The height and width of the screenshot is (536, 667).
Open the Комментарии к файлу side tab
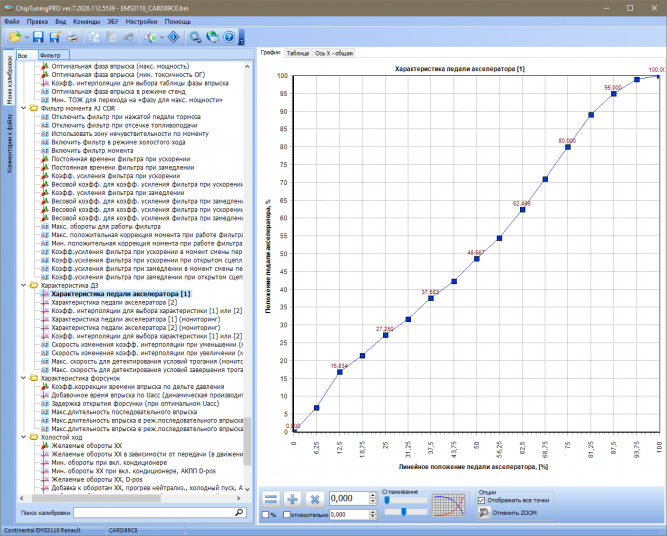click(x=9, y=143)
